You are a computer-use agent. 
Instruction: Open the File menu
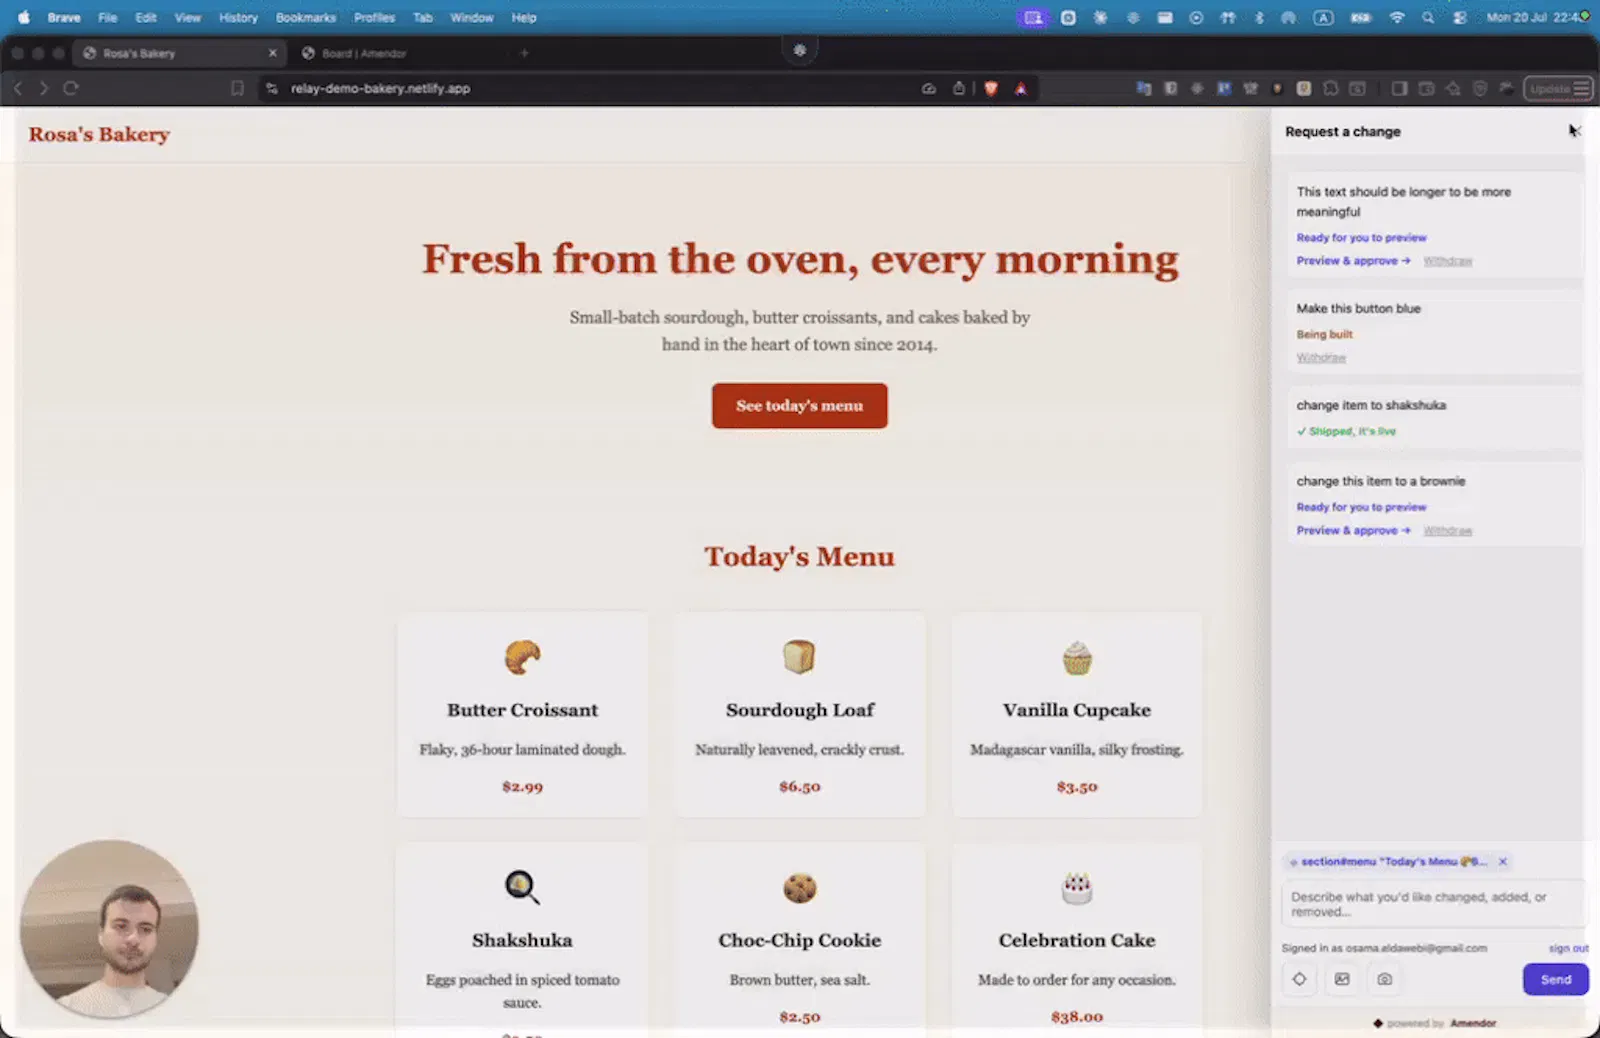tap(107, 17)
